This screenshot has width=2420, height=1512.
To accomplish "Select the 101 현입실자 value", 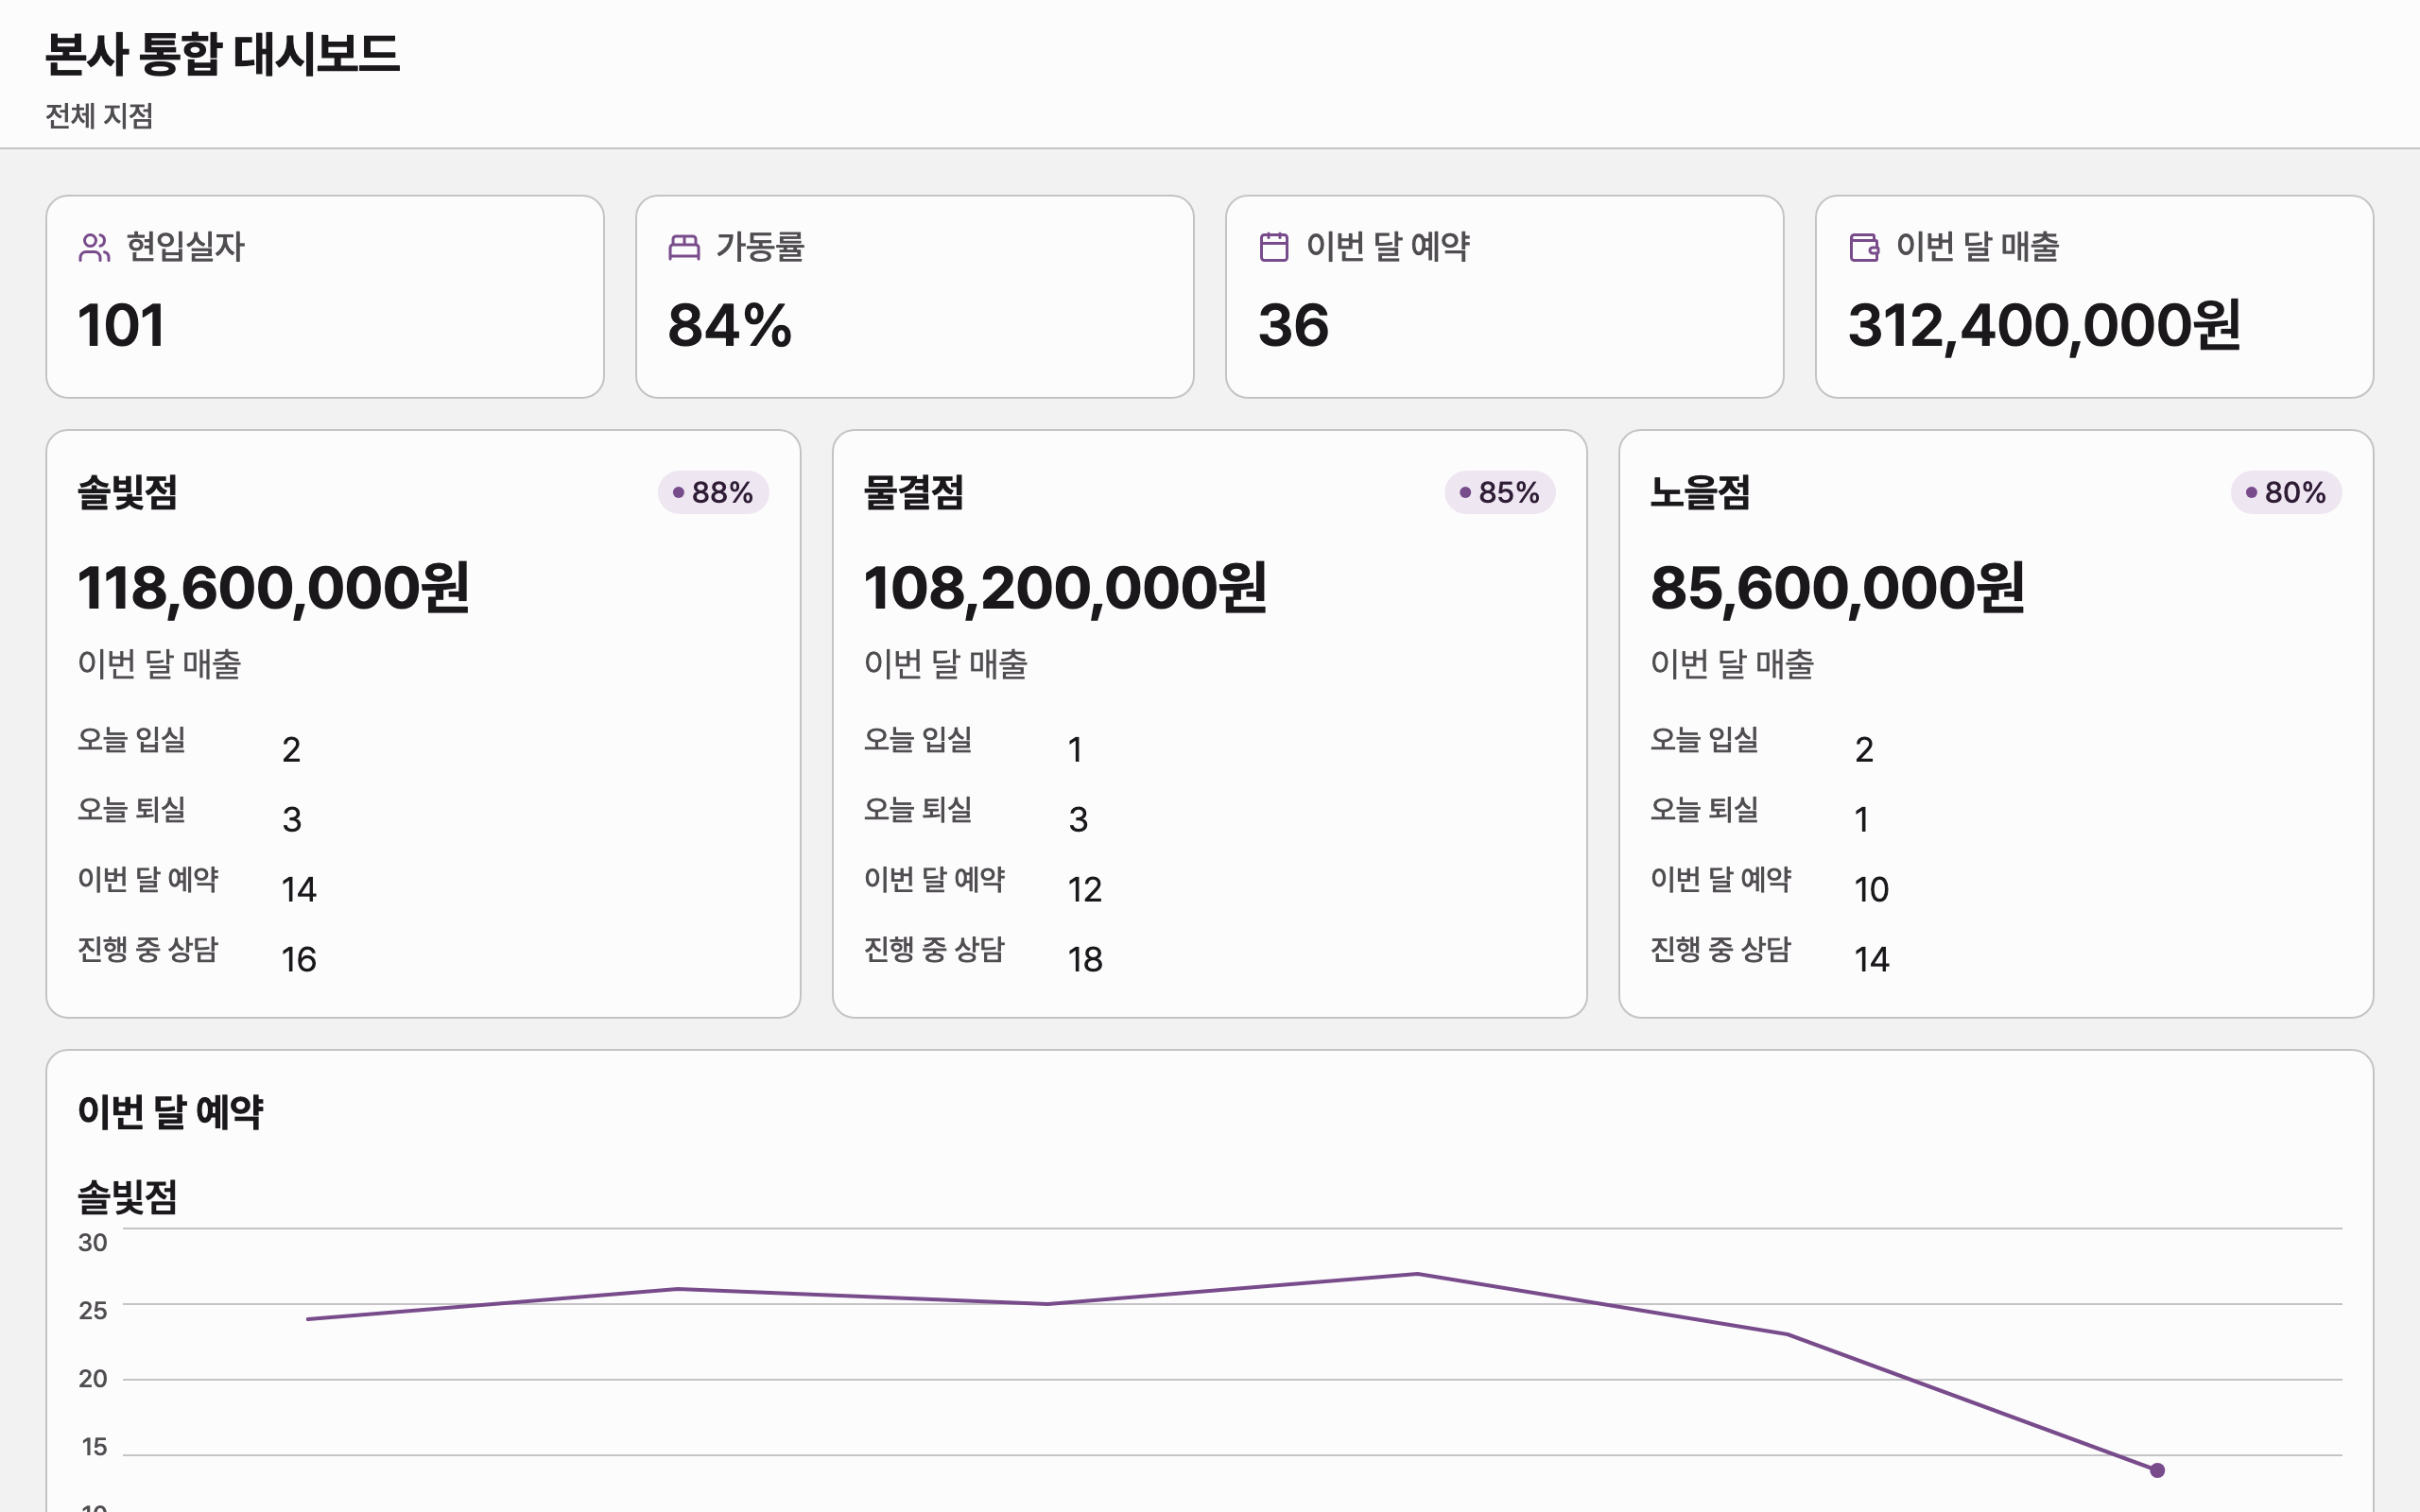I will (x=121, y=326).
